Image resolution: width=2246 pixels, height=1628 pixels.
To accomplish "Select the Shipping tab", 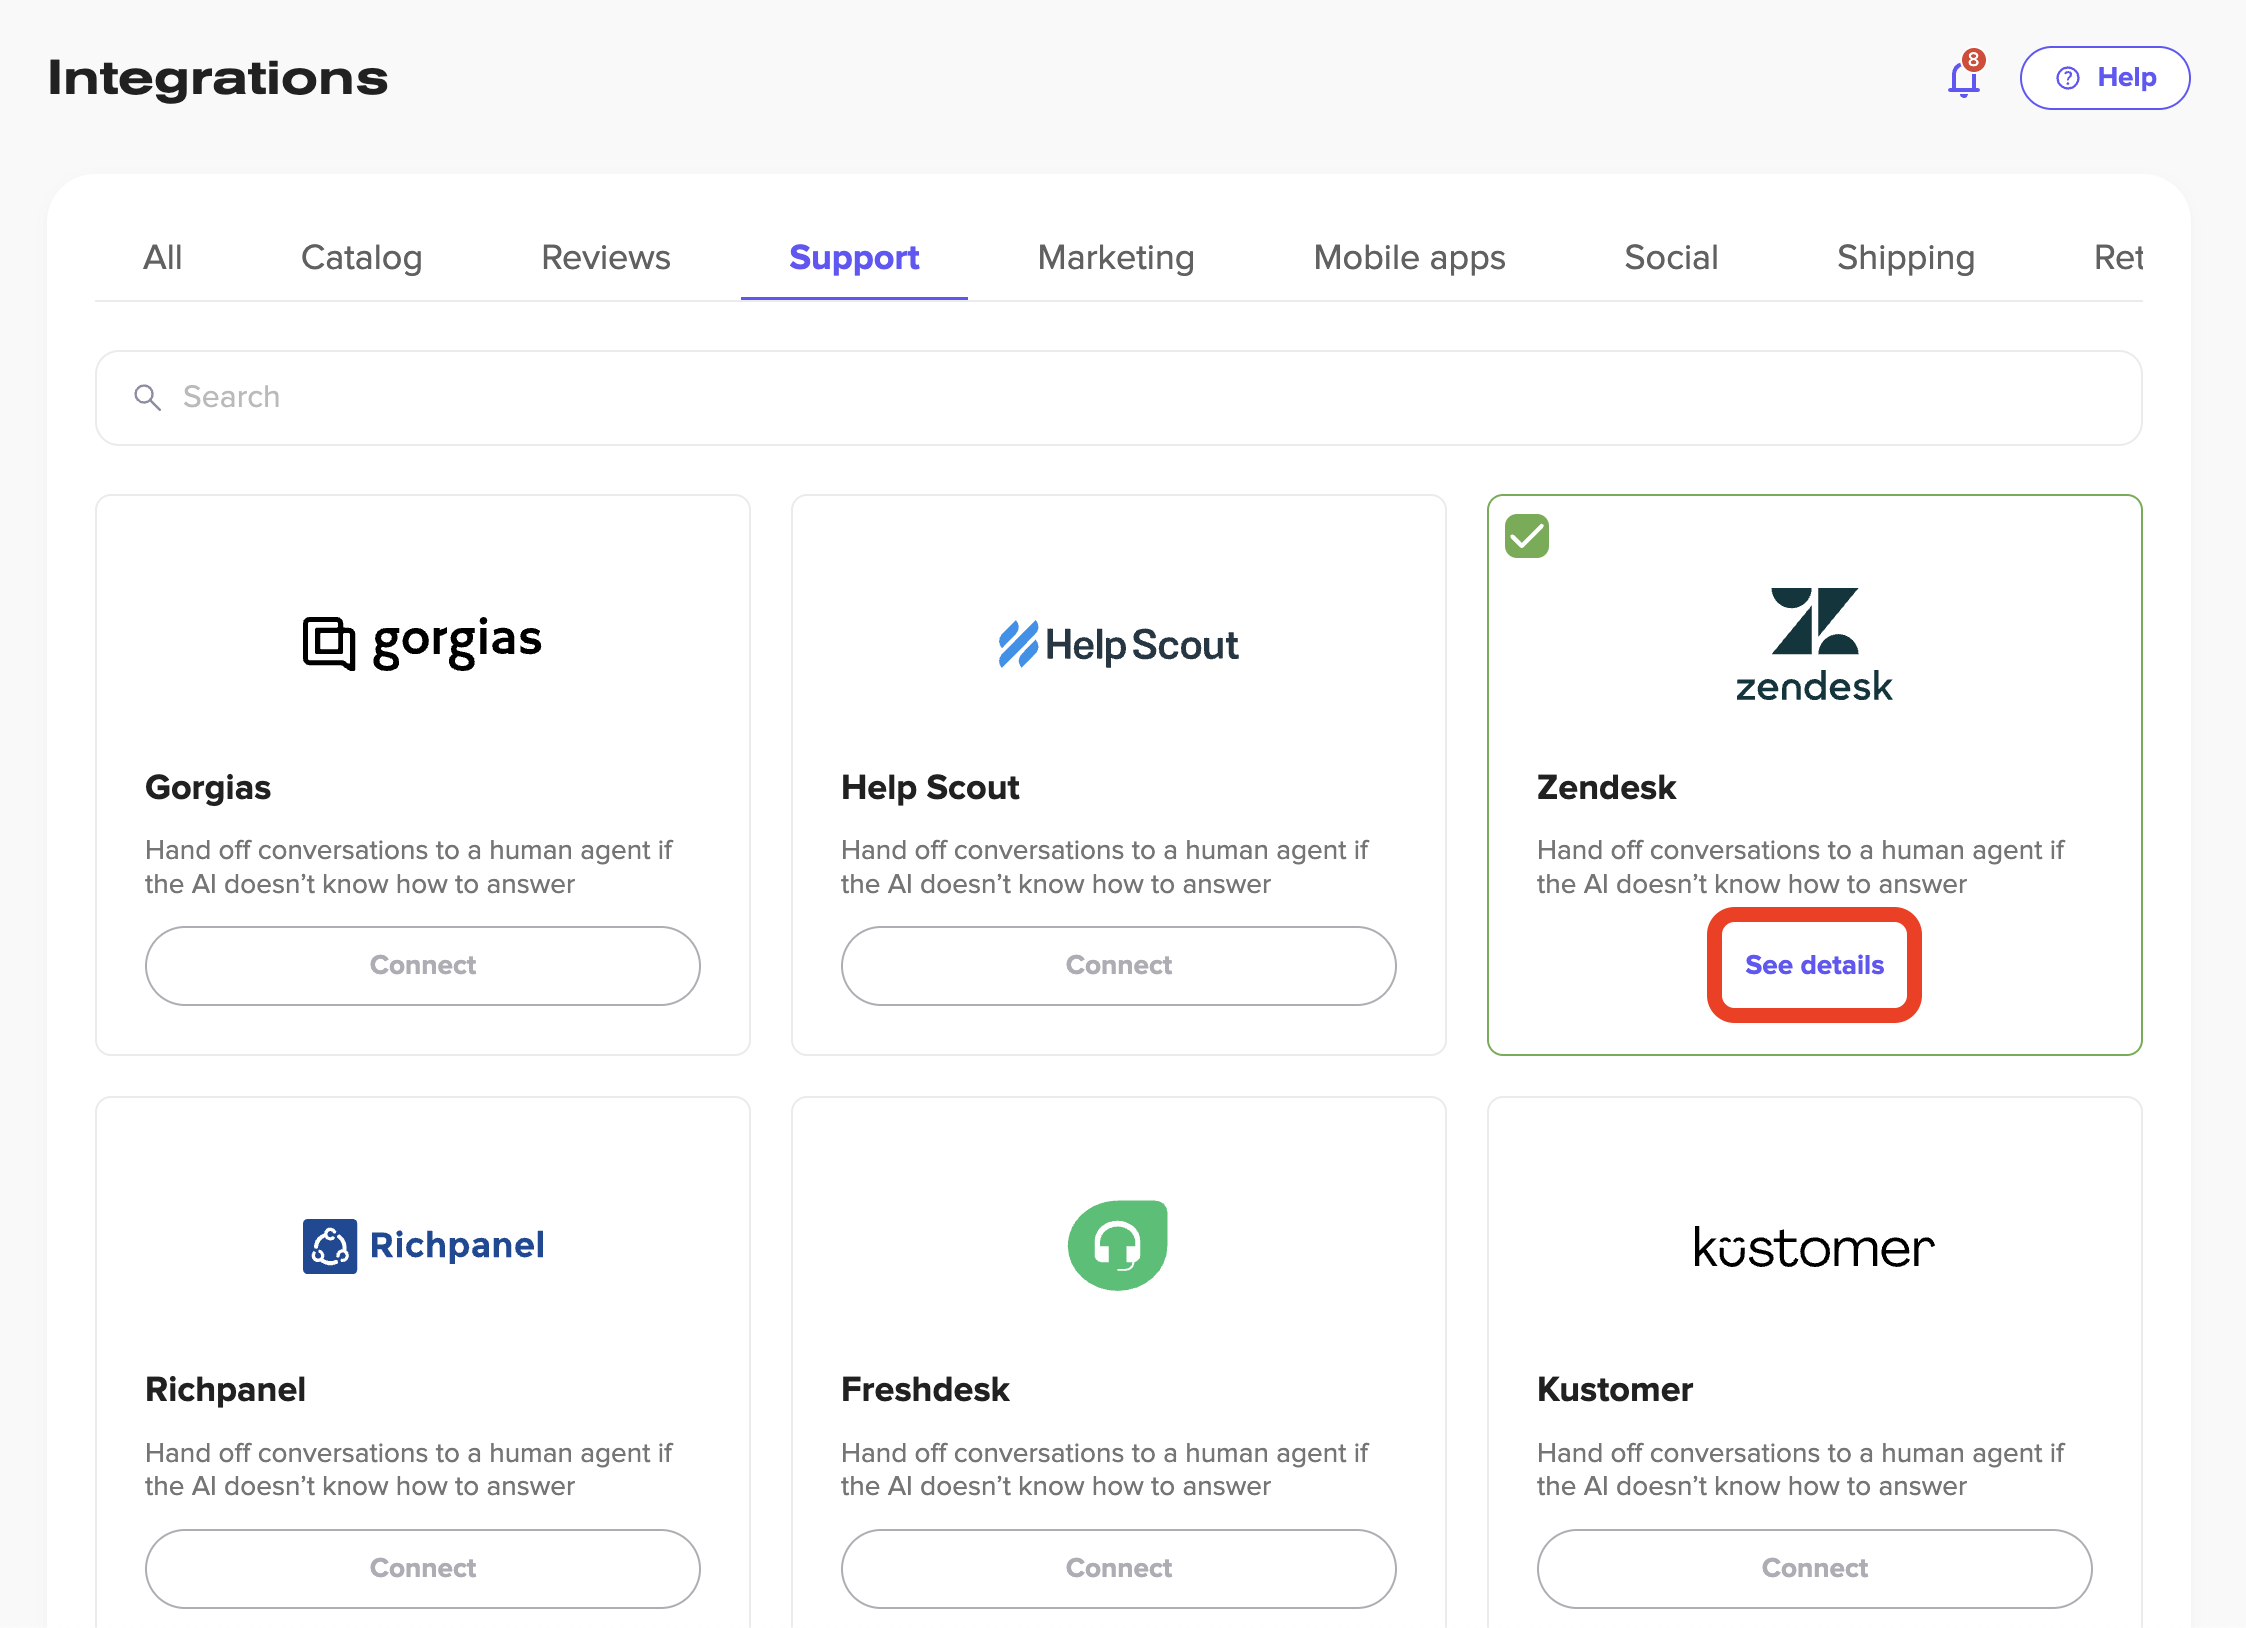I will (x=1905, y=258).
